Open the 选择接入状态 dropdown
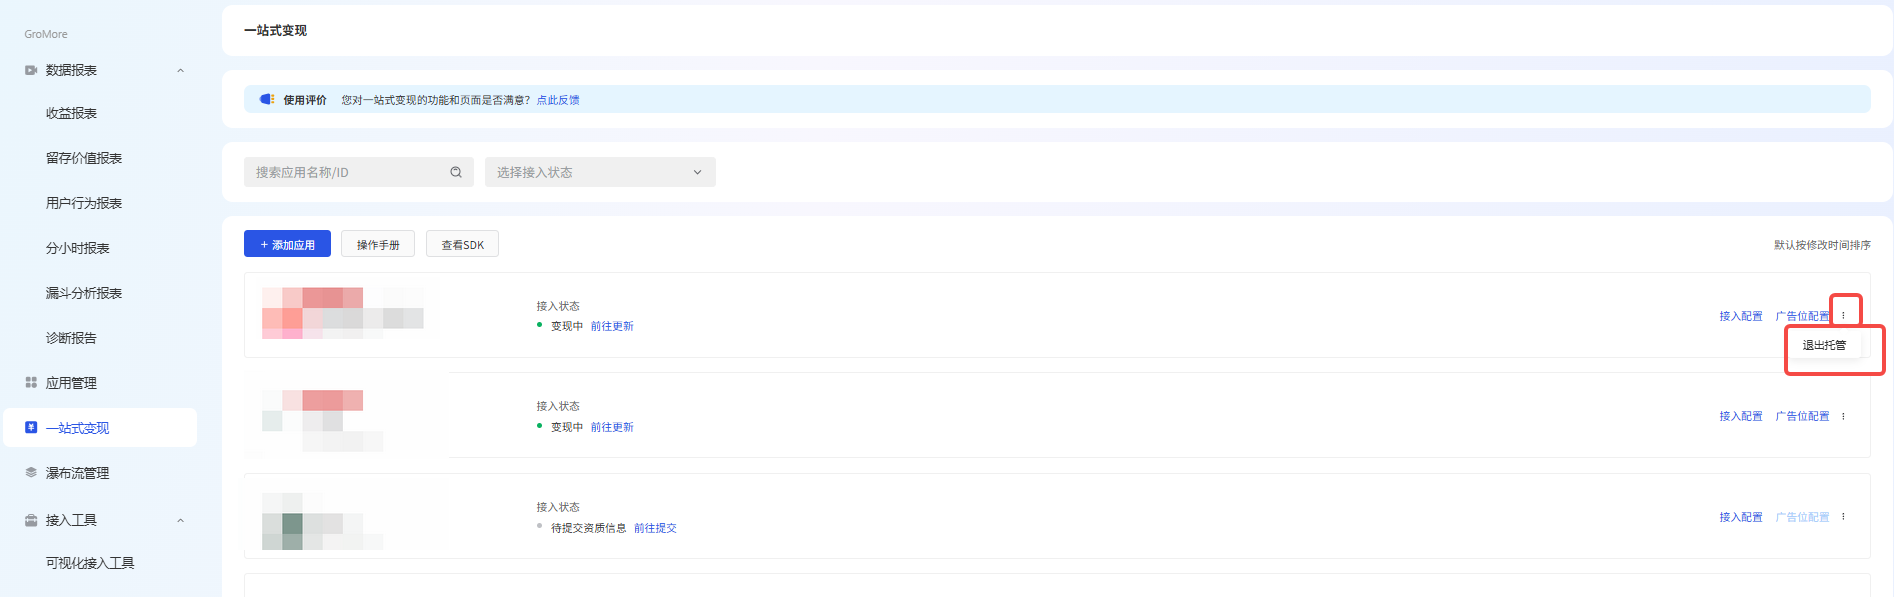 point(600,172)
